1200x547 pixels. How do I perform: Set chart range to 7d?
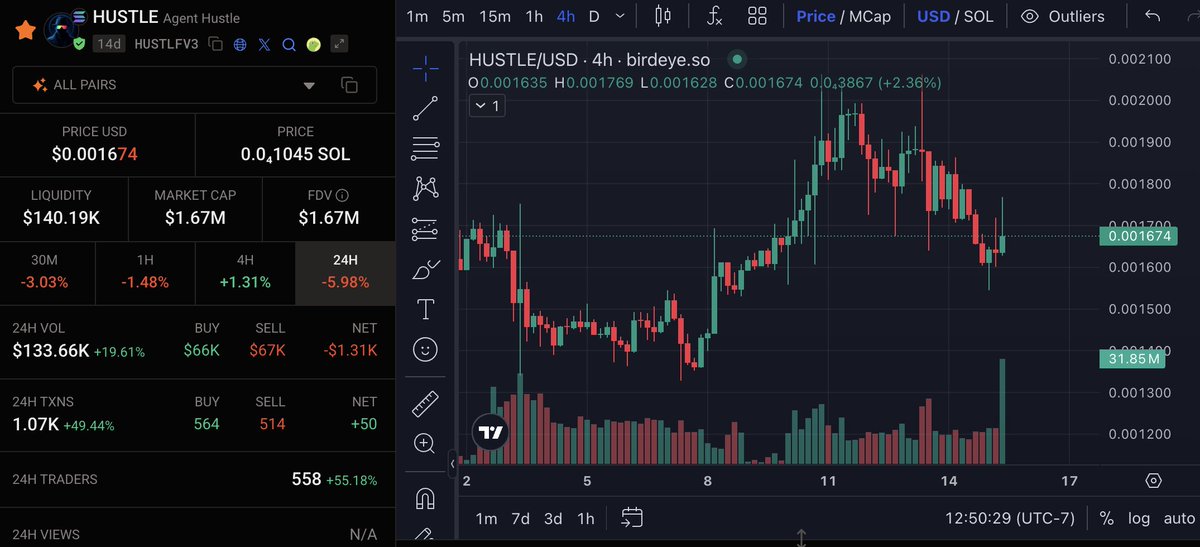click(520, 518)
